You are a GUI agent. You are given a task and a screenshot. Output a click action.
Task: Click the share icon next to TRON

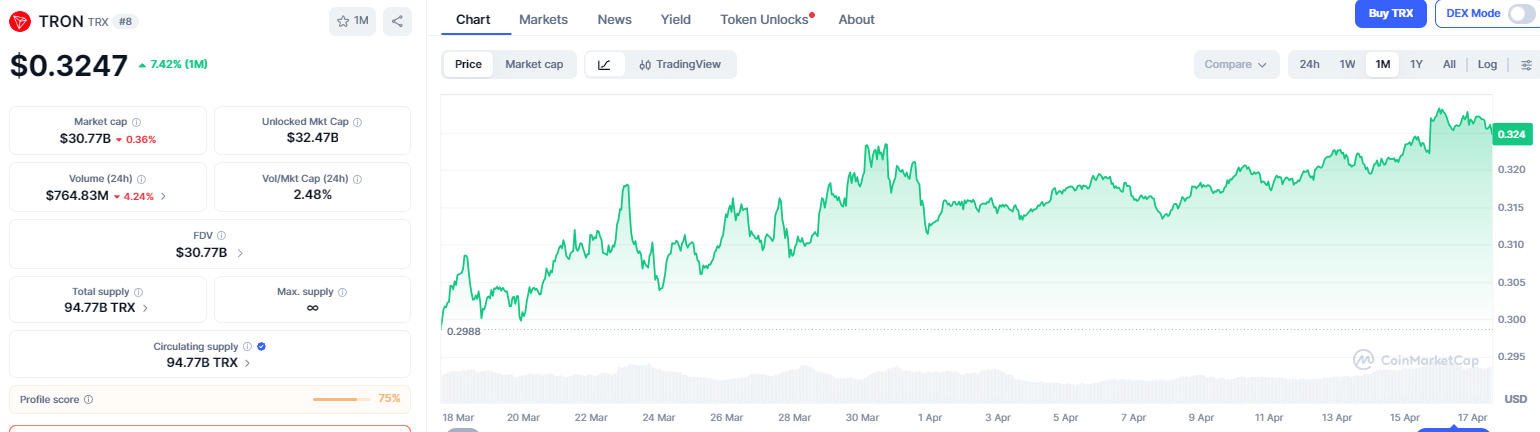point(397,21)
